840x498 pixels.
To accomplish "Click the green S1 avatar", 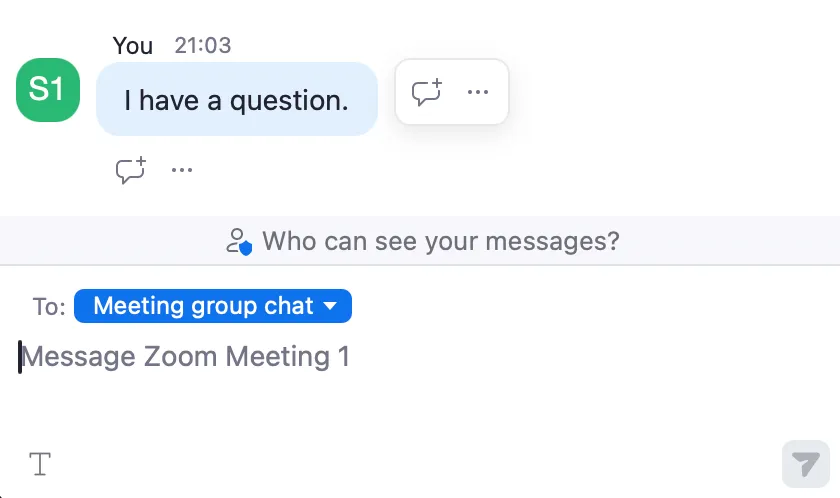I will pyautogui.click(x=48, y=90).
